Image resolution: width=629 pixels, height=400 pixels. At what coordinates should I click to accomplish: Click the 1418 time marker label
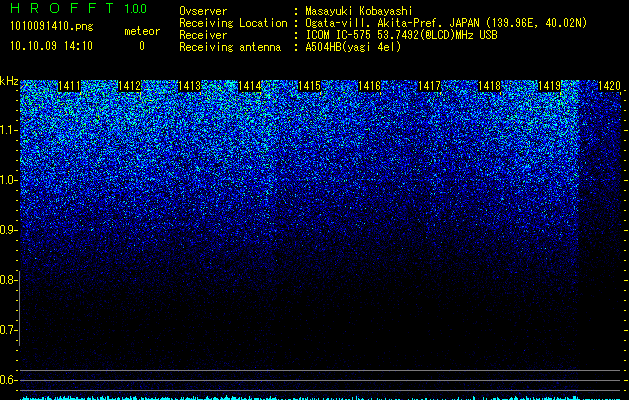(489, 86)
